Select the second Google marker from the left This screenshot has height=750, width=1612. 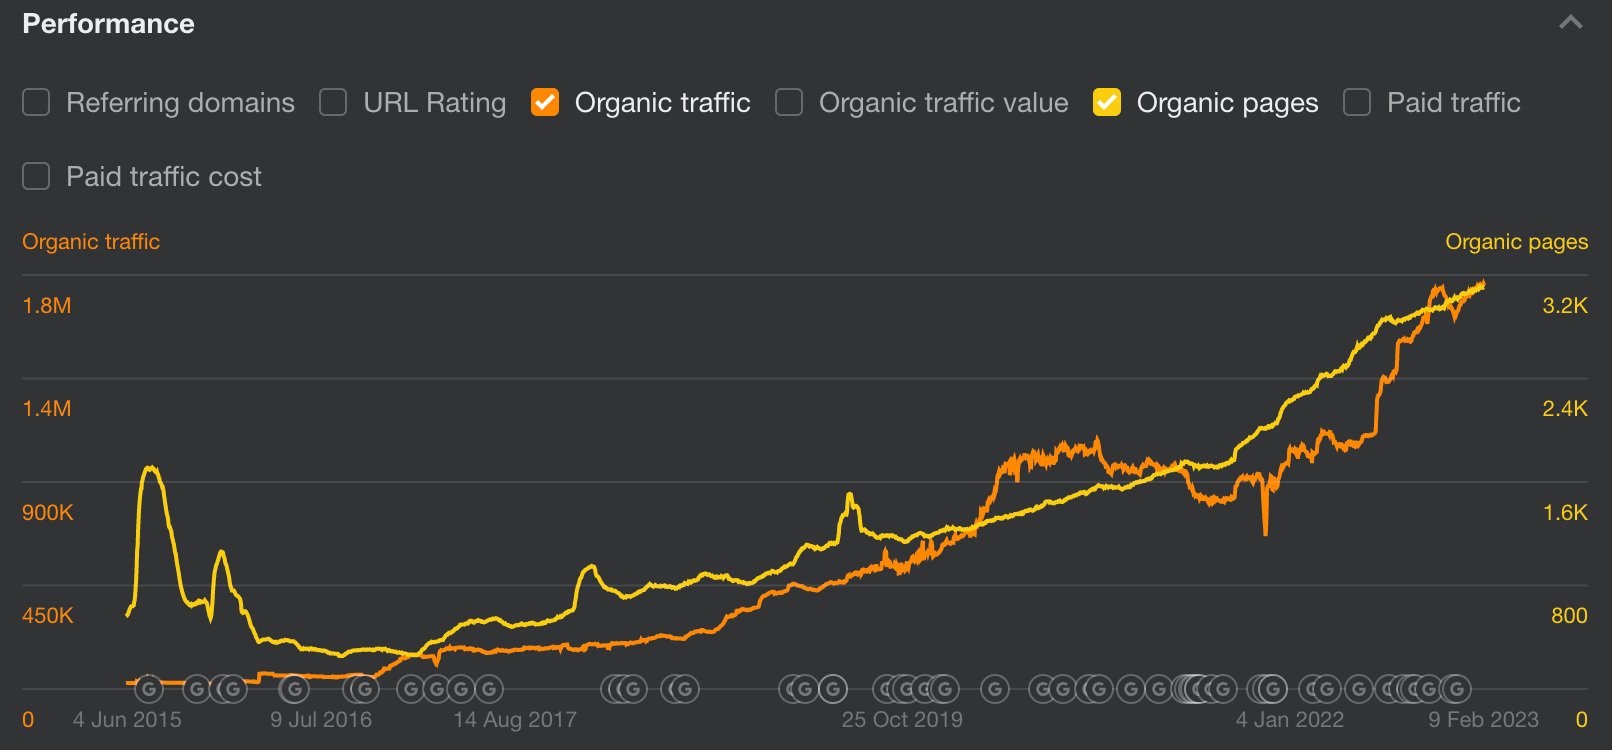197,689
